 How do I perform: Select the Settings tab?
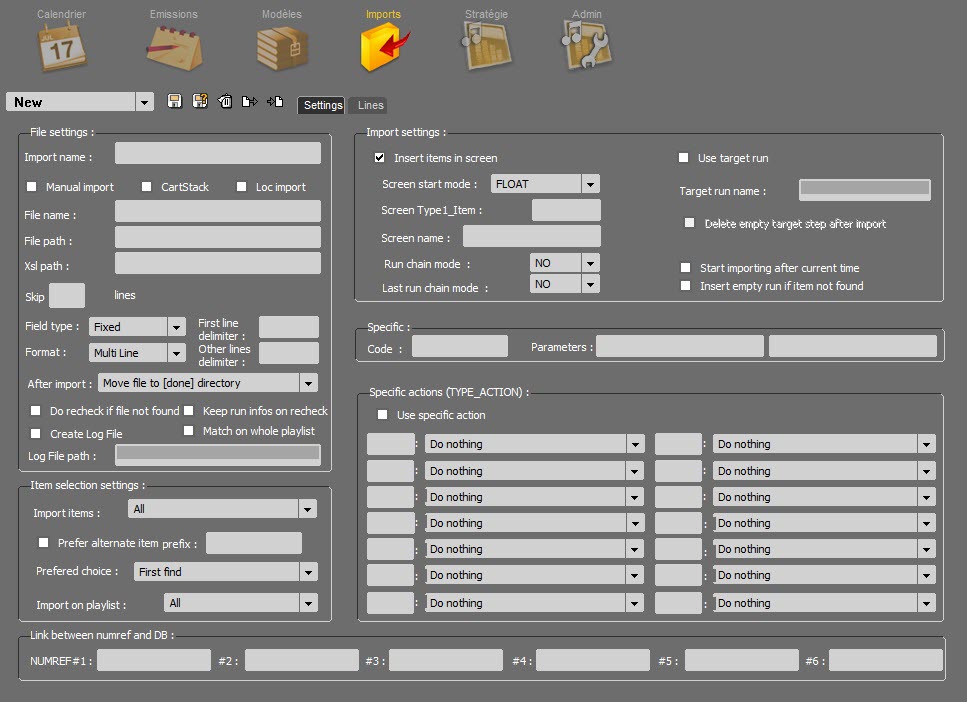click(x=322, y=105)
